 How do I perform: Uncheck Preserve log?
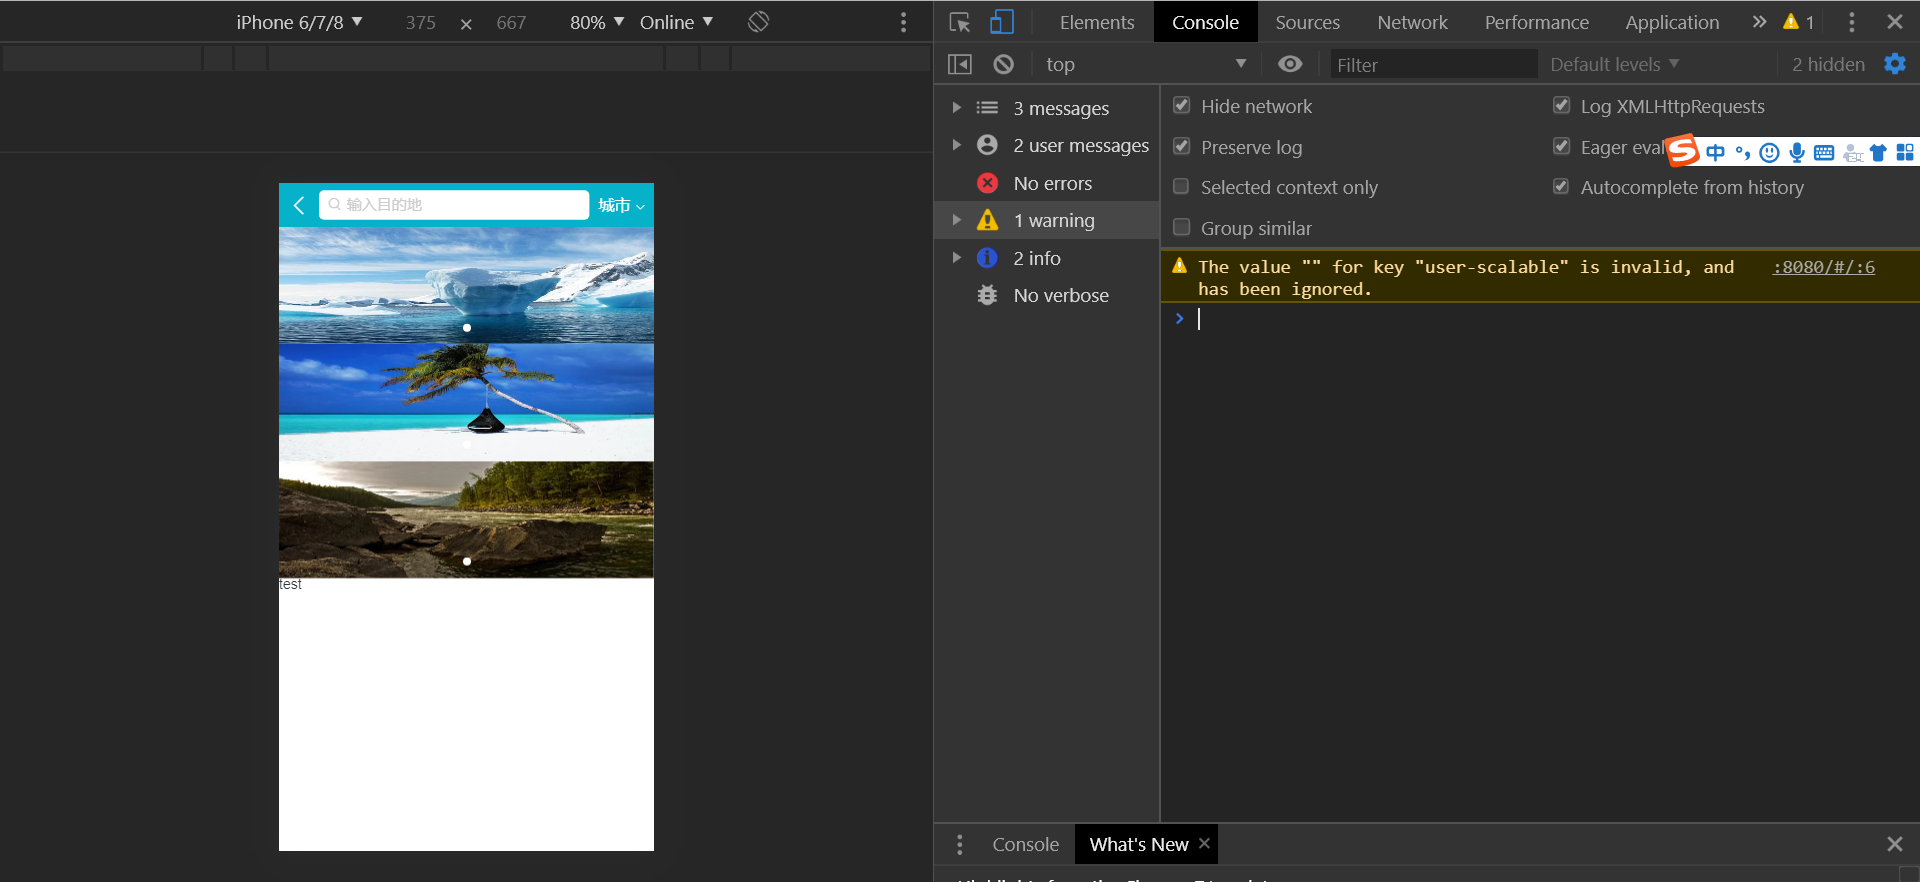1181,146
